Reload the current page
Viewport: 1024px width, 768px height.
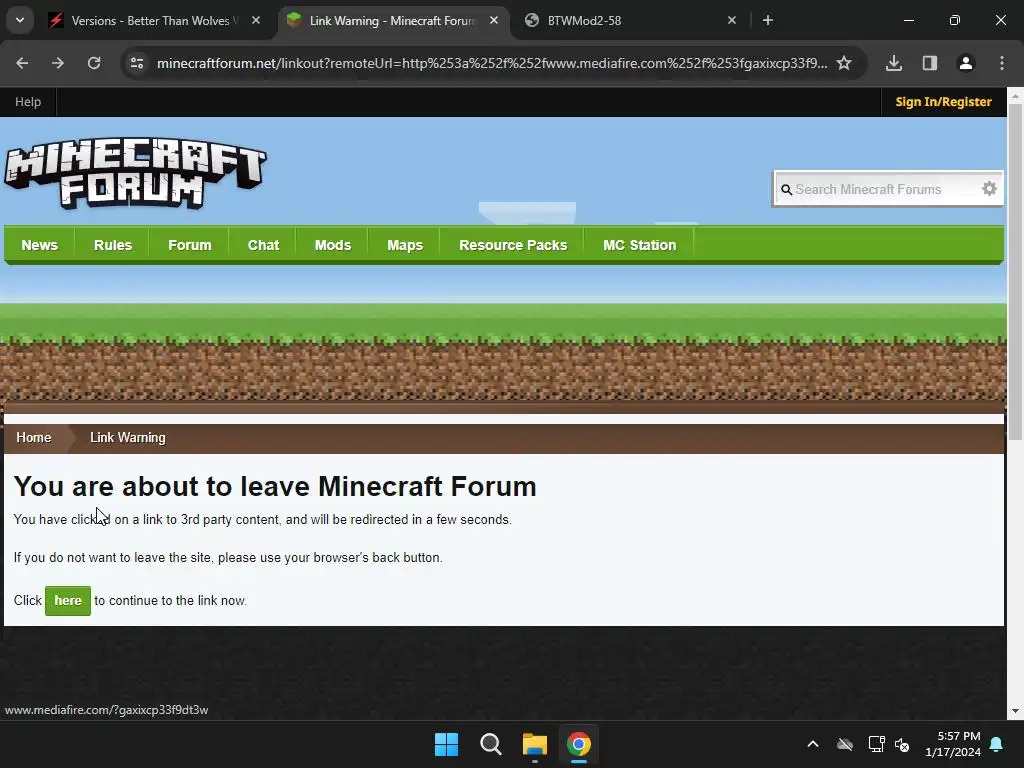click(x=94, y=63)
